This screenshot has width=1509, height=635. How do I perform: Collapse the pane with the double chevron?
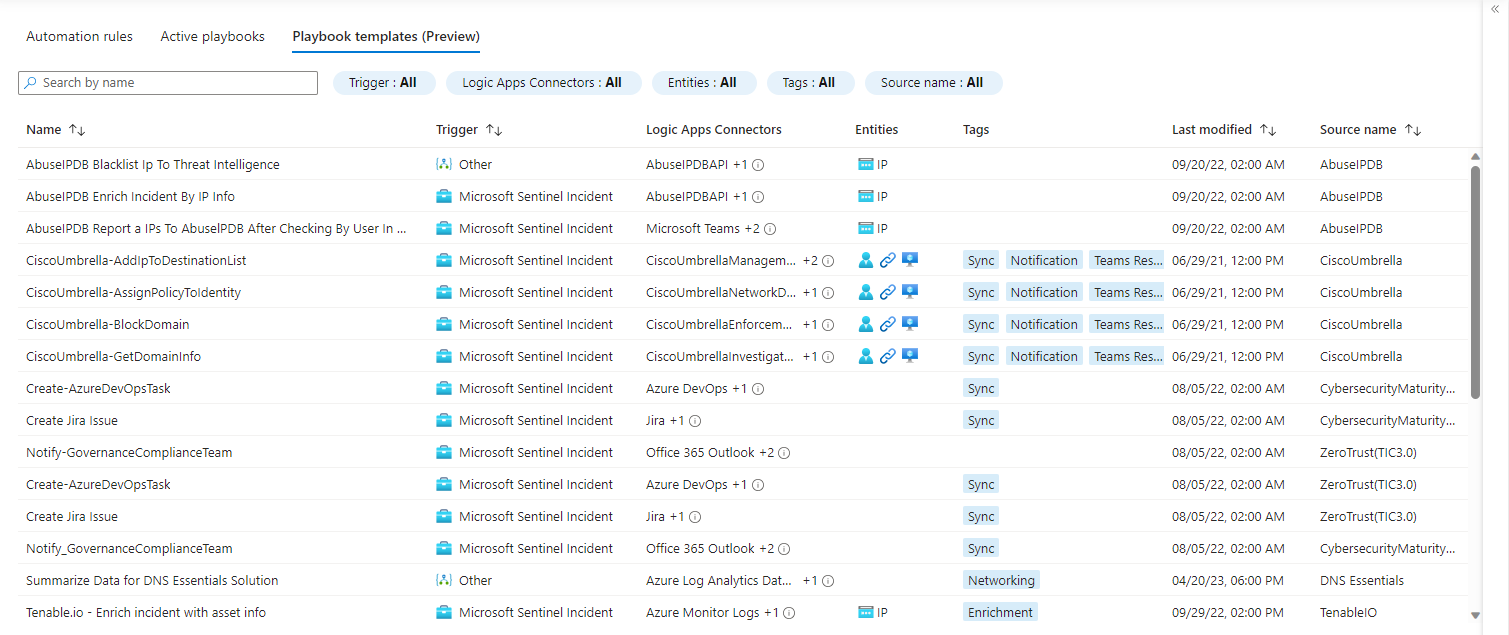pyautogui.click(x=1495, y=9)
